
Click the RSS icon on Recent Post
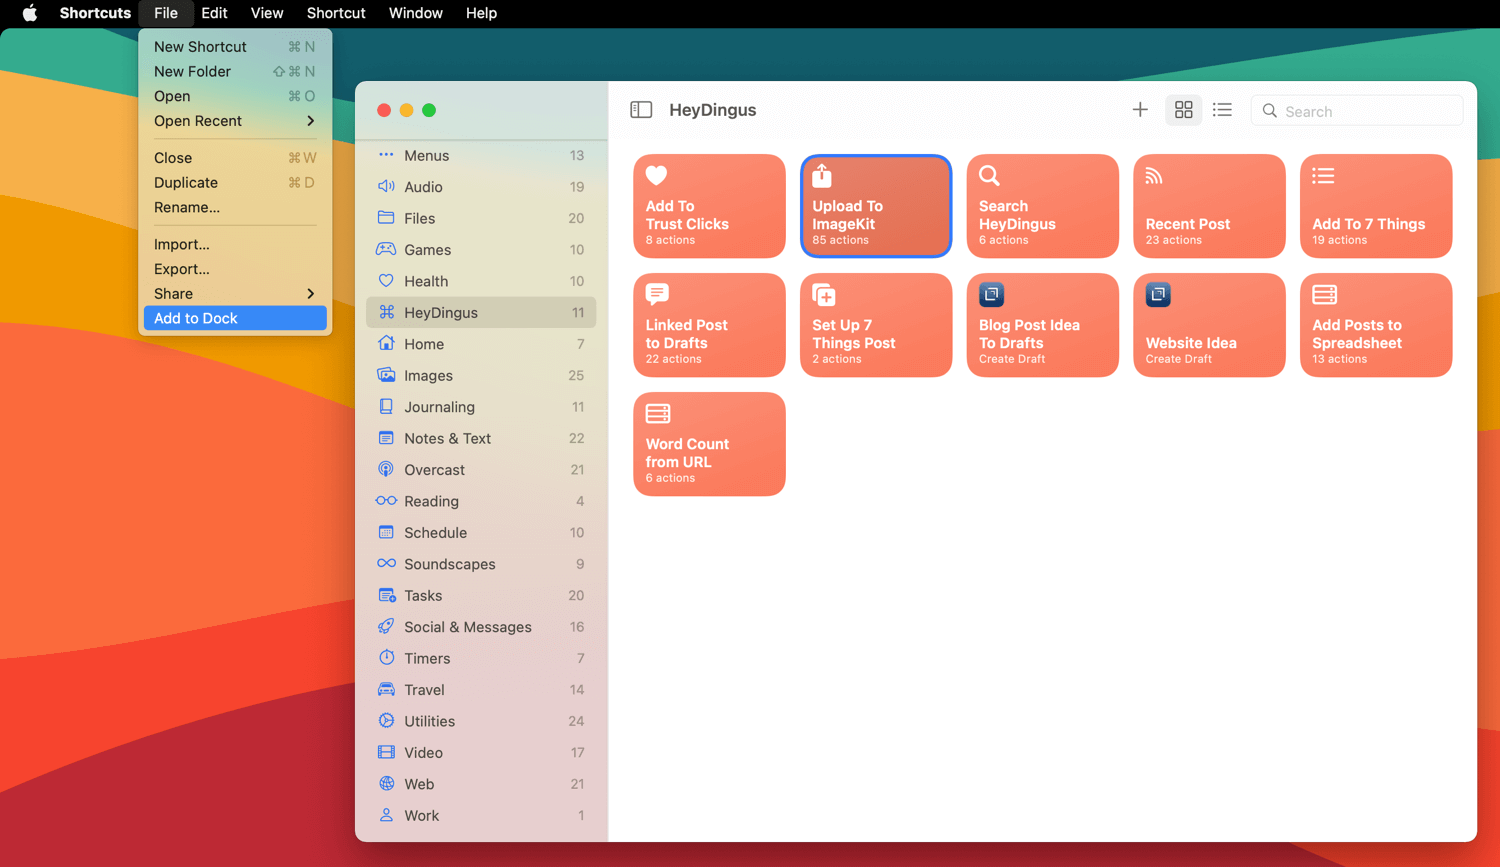1154,176
